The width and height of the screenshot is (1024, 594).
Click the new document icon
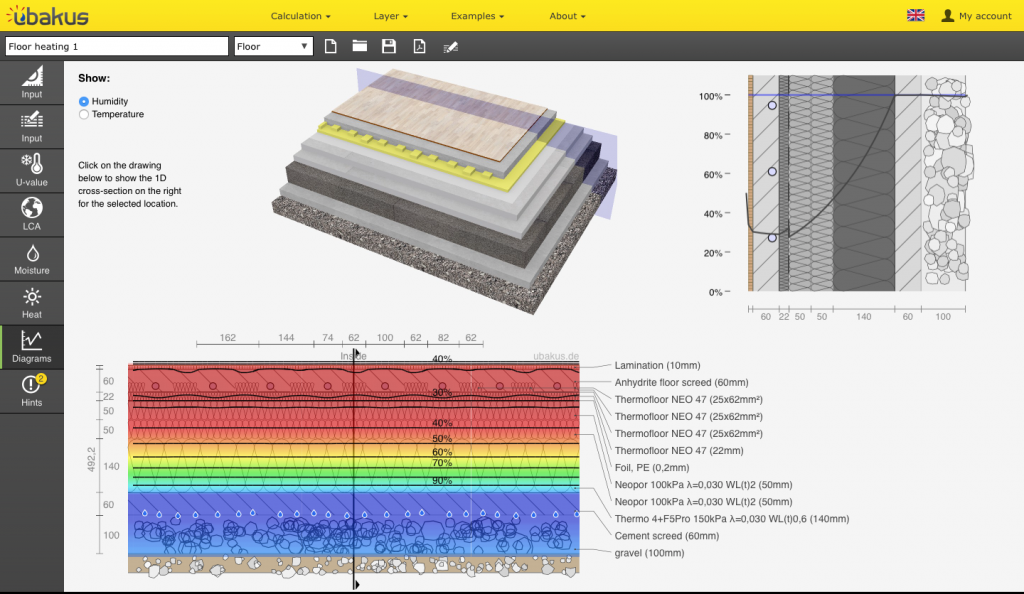[331, 47]
